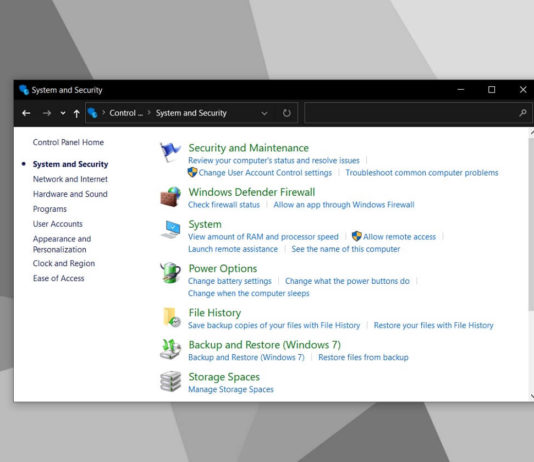Click the System computer monitor icon
Viewport: 534px width, 462px height.
[171, 229]
